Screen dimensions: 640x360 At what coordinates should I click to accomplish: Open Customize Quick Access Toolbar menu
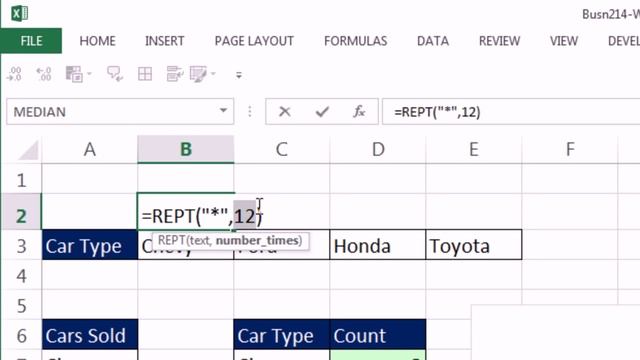[239, 75]
